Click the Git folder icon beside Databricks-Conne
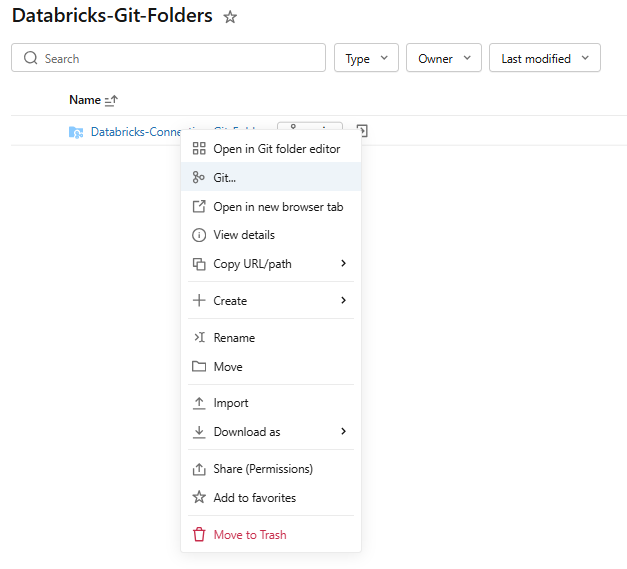Screen dimensions: 627x569 76,132
